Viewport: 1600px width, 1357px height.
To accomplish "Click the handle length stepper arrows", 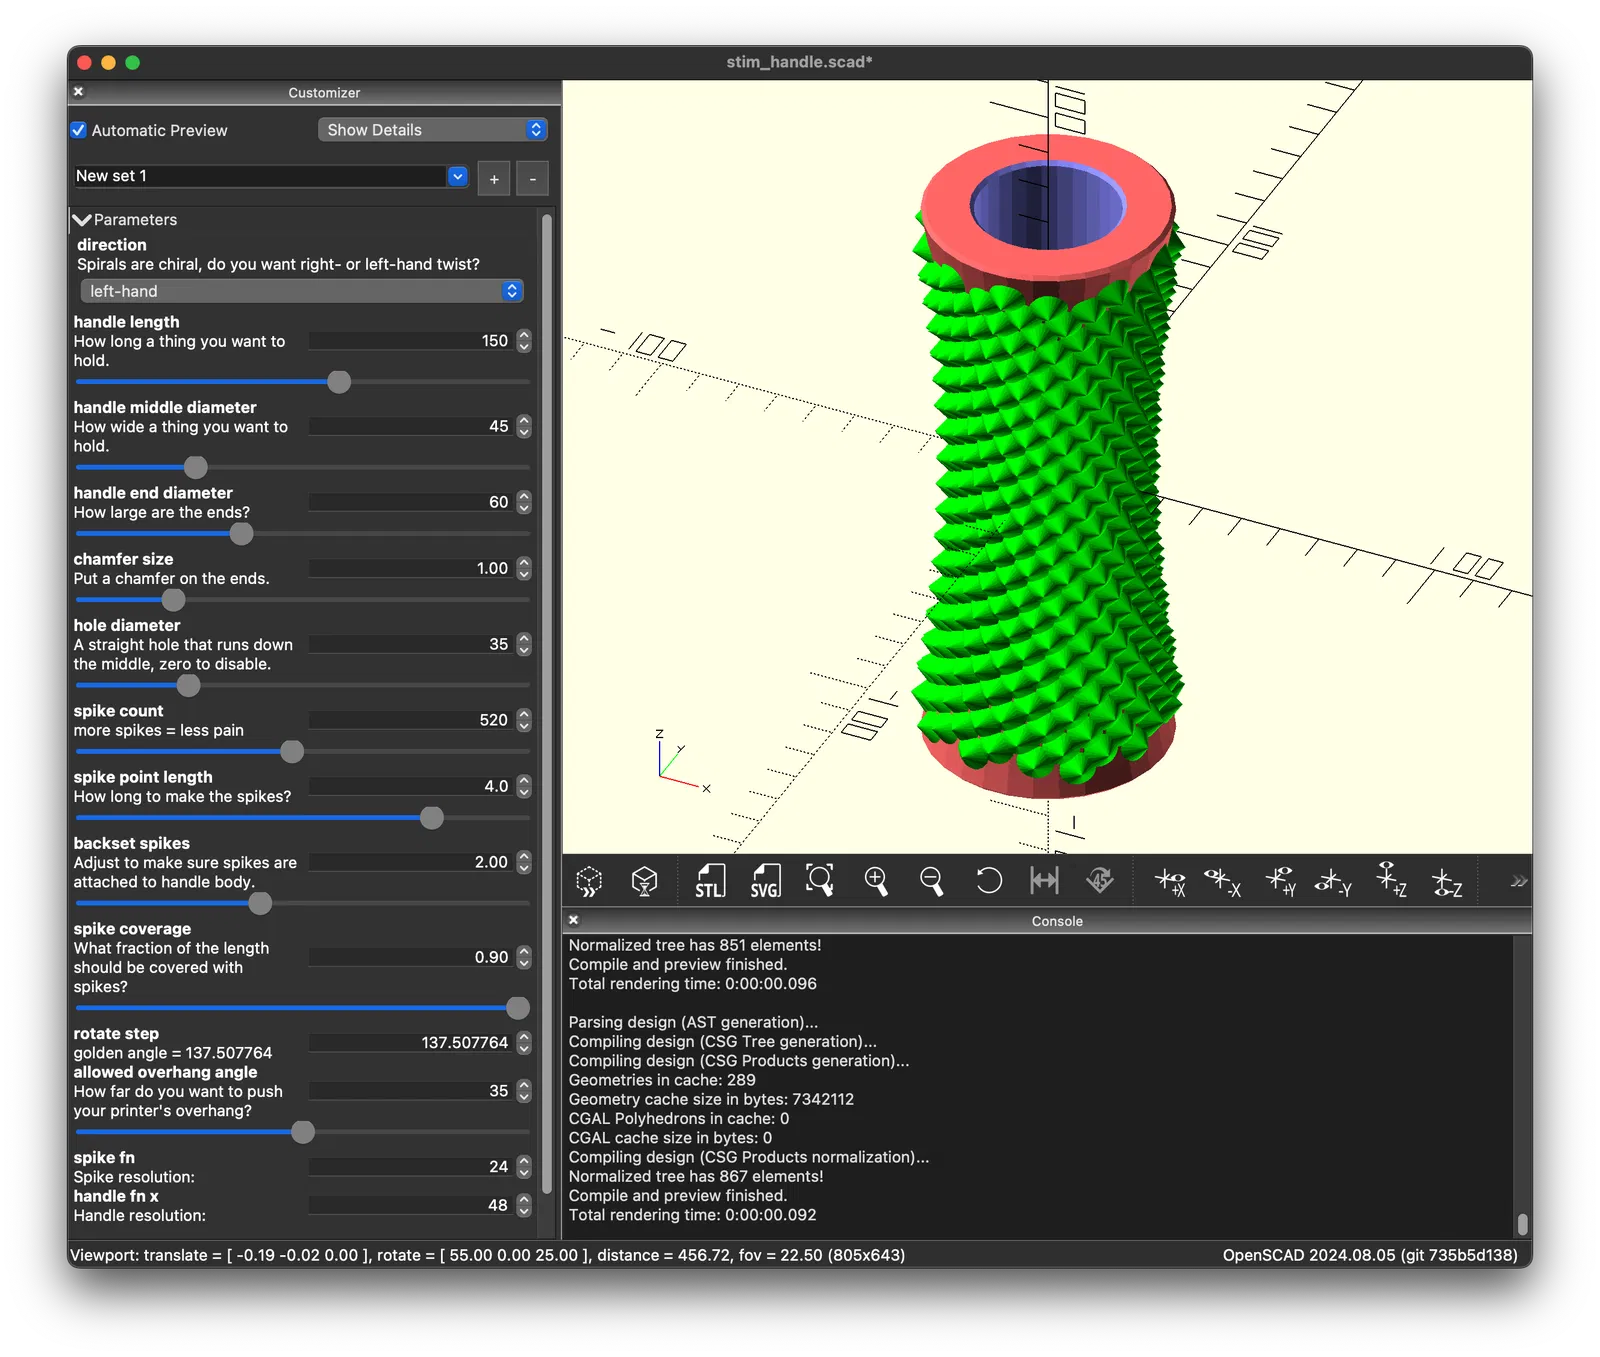I will tap(524, 341).
